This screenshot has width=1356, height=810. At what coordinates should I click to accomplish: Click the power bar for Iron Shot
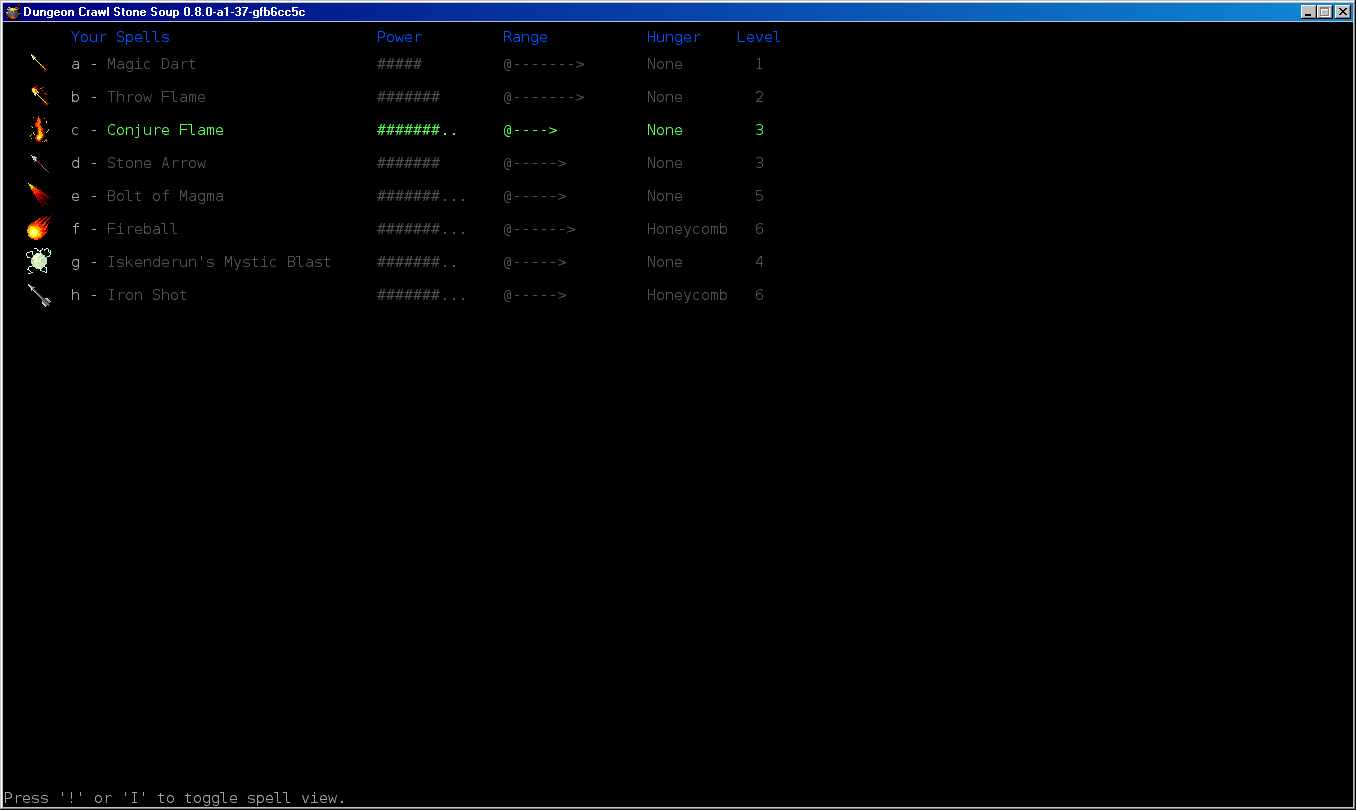point(422,295)
